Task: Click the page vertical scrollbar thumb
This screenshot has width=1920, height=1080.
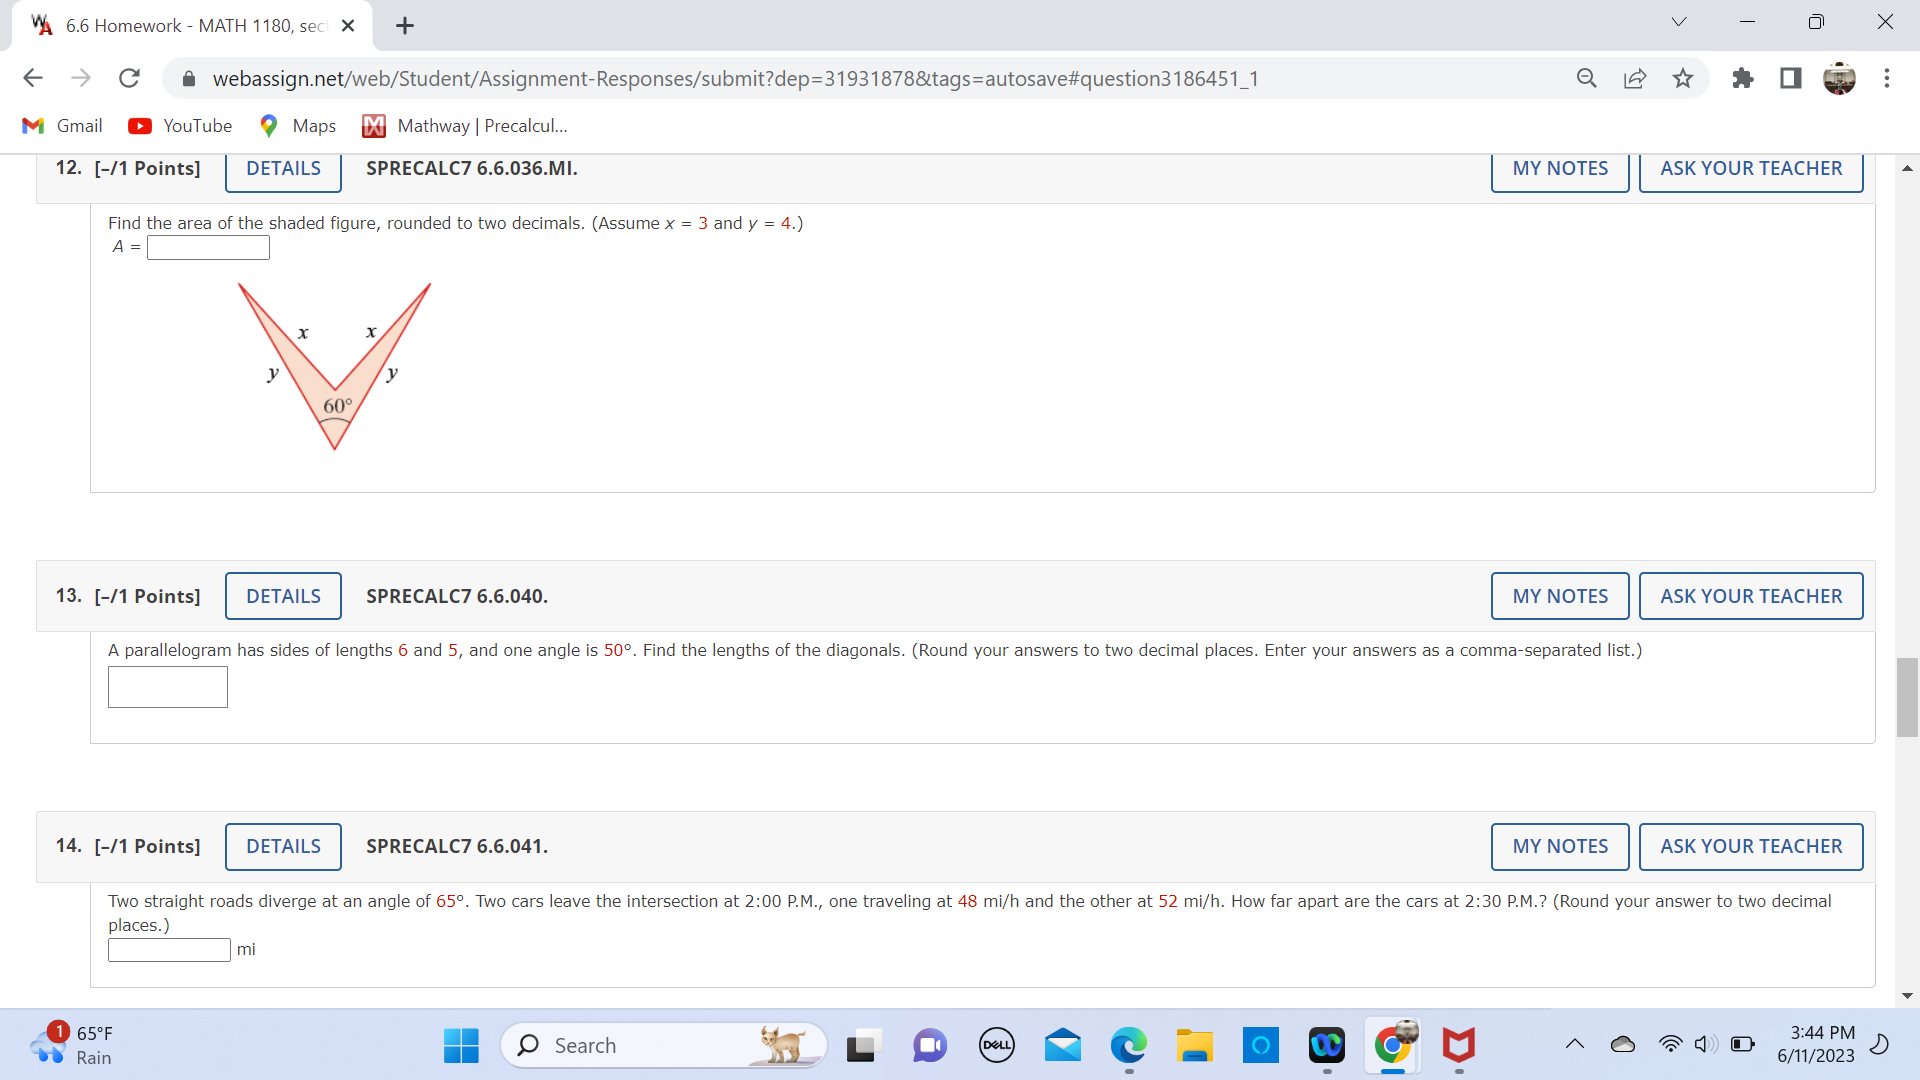Action: 1907,697
